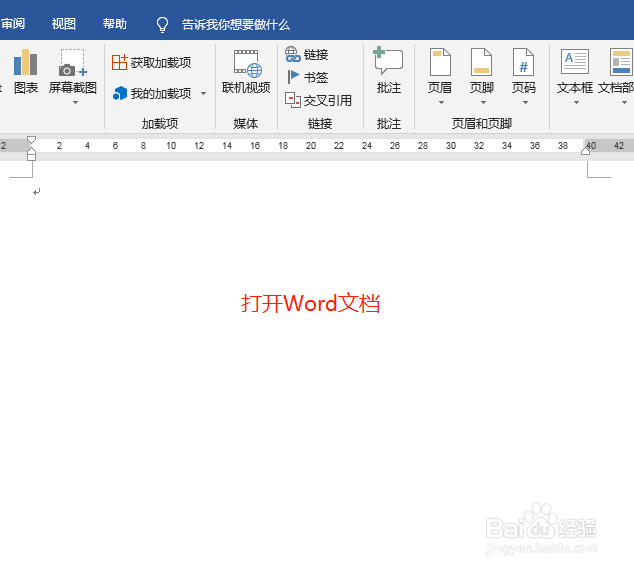The image size is (634, 570).
Task: Click the ruler at mark 20
Action: pos(311,146)
